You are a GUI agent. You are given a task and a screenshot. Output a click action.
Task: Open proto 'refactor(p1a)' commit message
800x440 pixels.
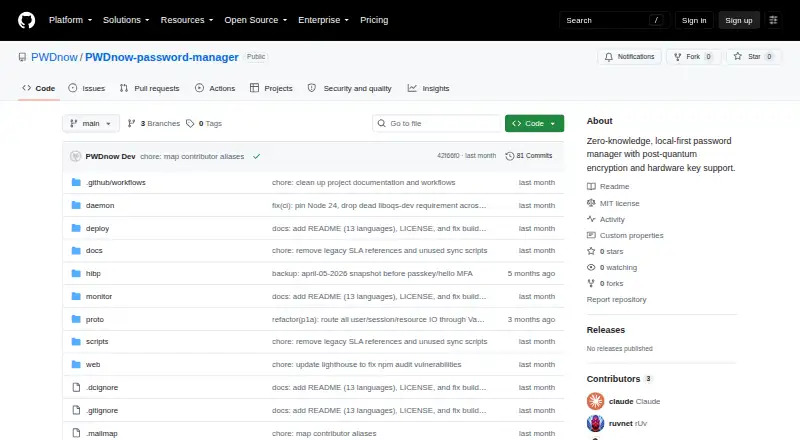(378, 320)
